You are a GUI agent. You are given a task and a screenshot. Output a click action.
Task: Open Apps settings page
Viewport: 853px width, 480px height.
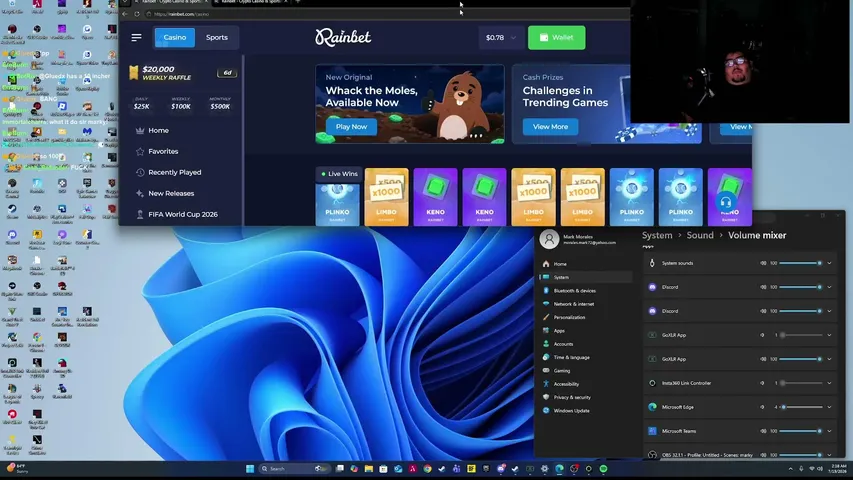click(559, 330)
